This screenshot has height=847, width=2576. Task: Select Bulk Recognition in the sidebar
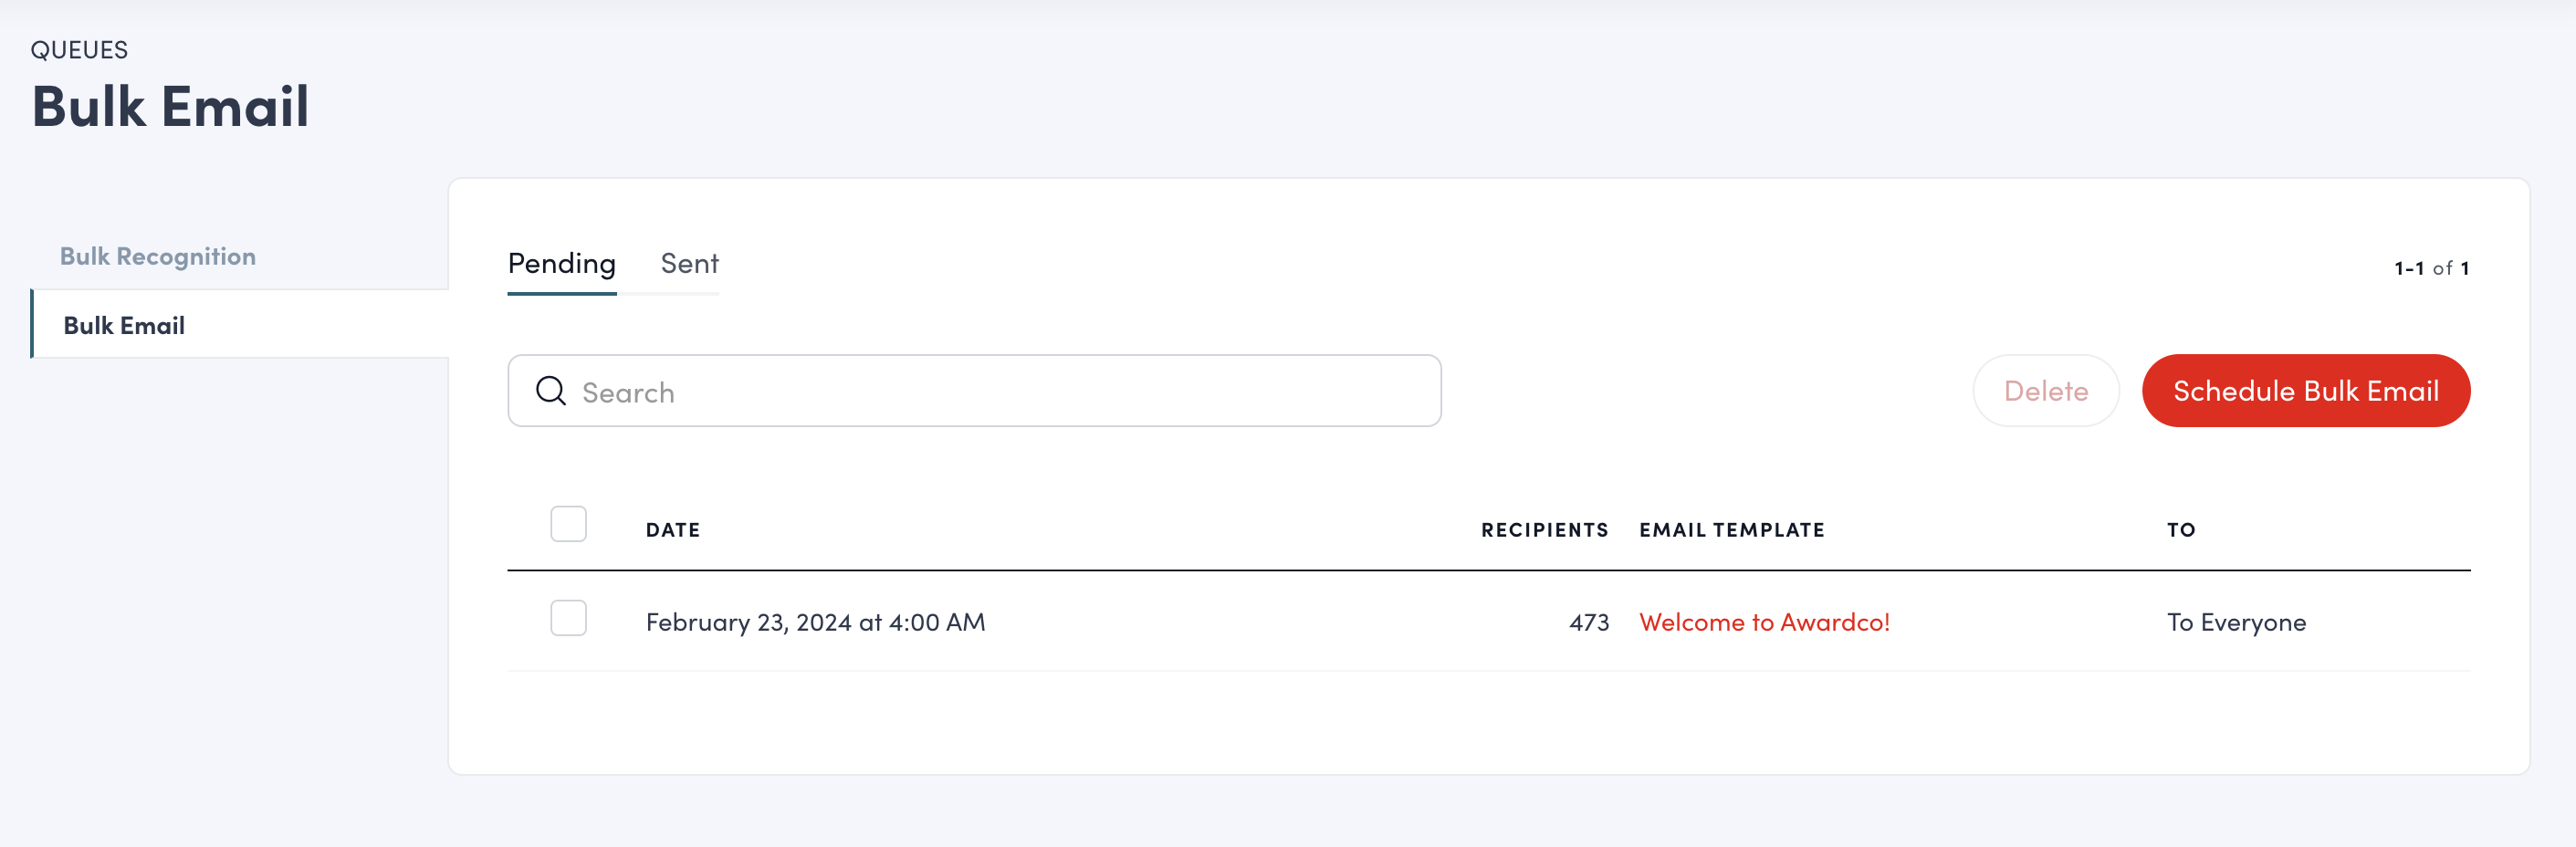coord(157,256)
